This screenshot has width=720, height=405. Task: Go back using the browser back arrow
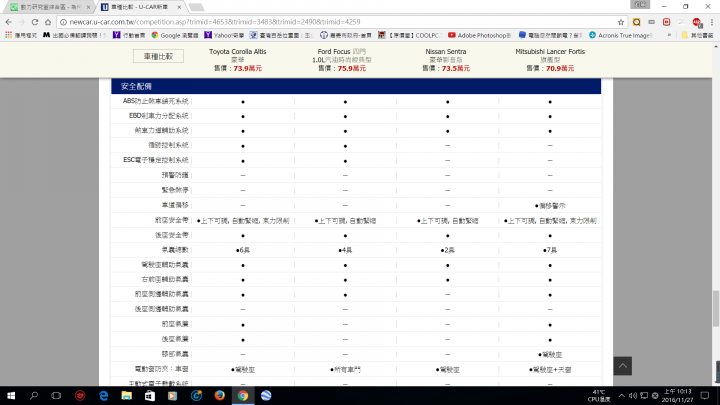(8, 22)
